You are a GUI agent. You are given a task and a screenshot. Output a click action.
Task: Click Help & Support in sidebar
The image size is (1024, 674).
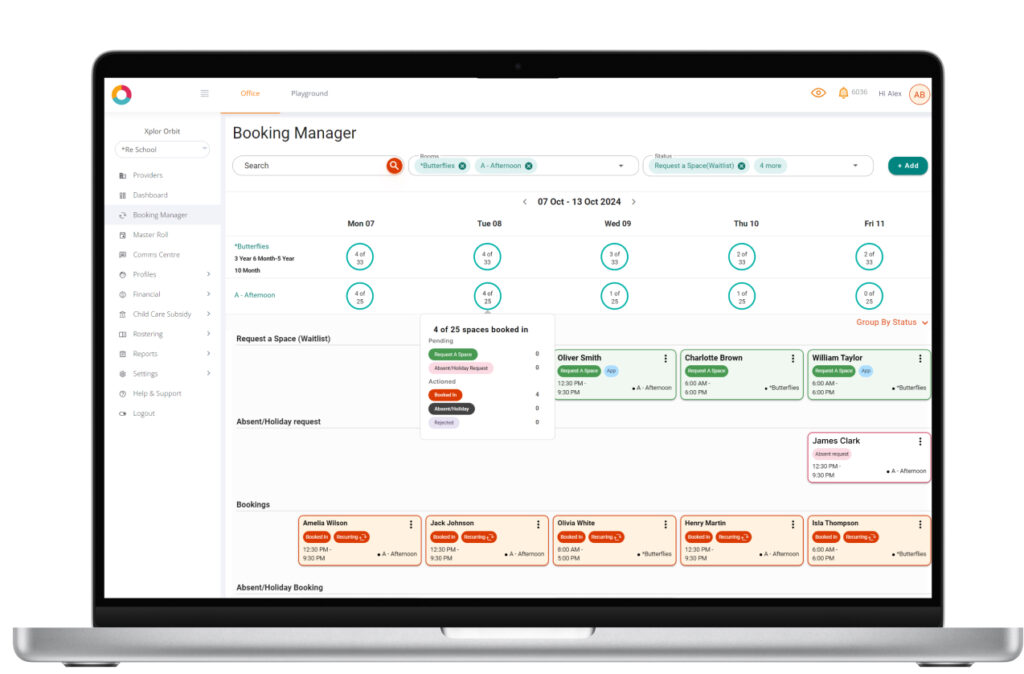click(157, 394)
